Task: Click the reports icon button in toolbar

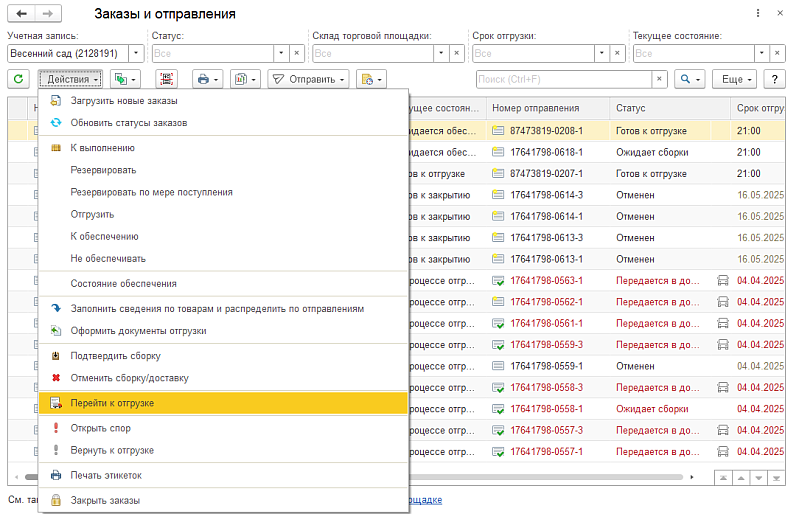Action: (x=245, y=79)
